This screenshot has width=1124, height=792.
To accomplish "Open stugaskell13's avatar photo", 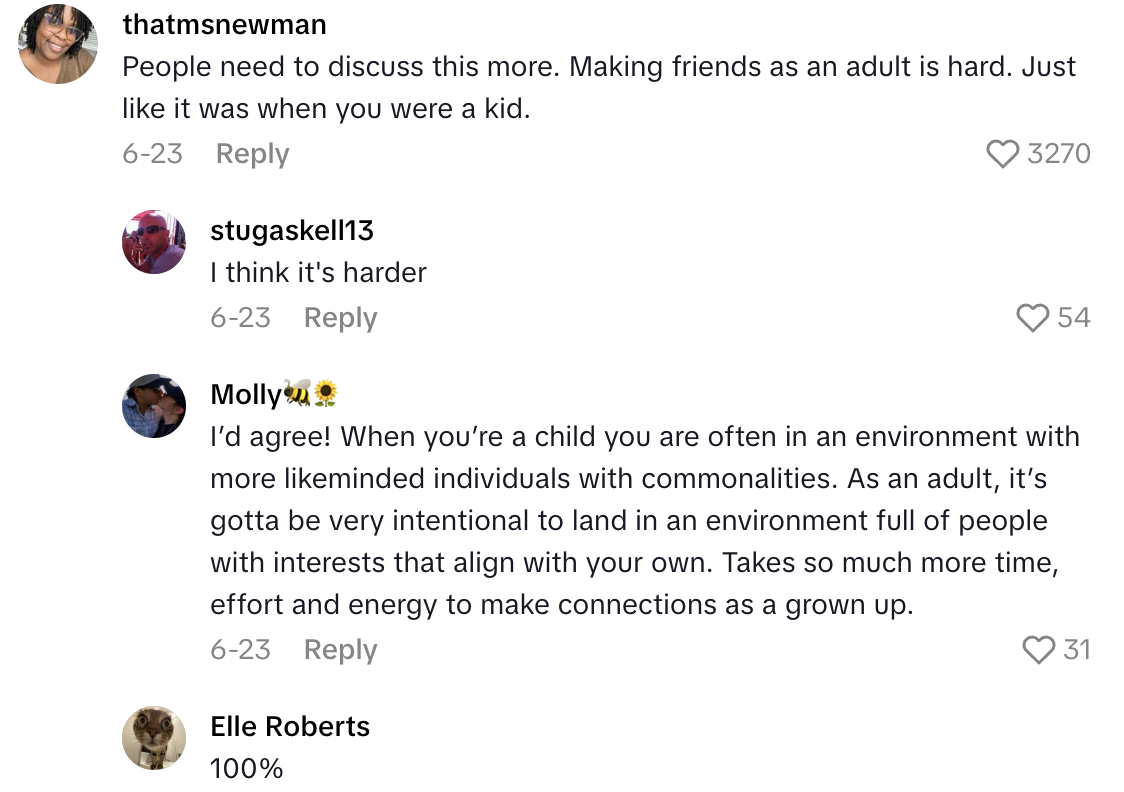I will point(154,242).
